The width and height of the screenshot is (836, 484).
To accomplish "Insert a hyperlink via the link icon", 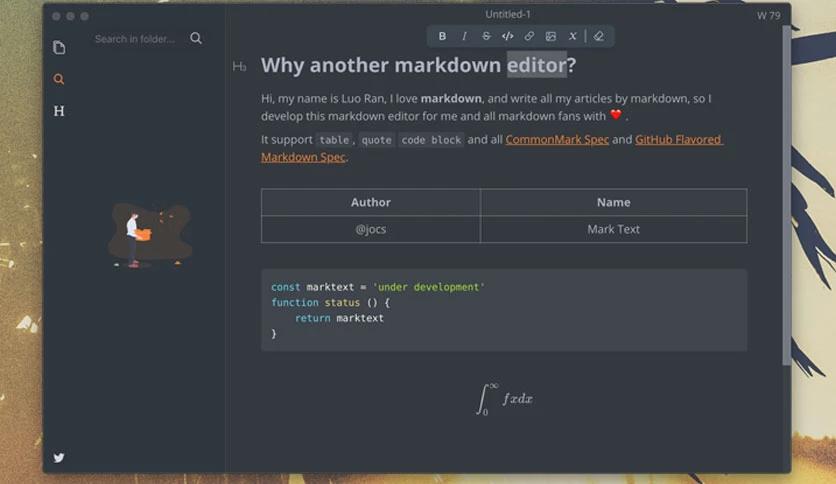I will tap(529, 36).
